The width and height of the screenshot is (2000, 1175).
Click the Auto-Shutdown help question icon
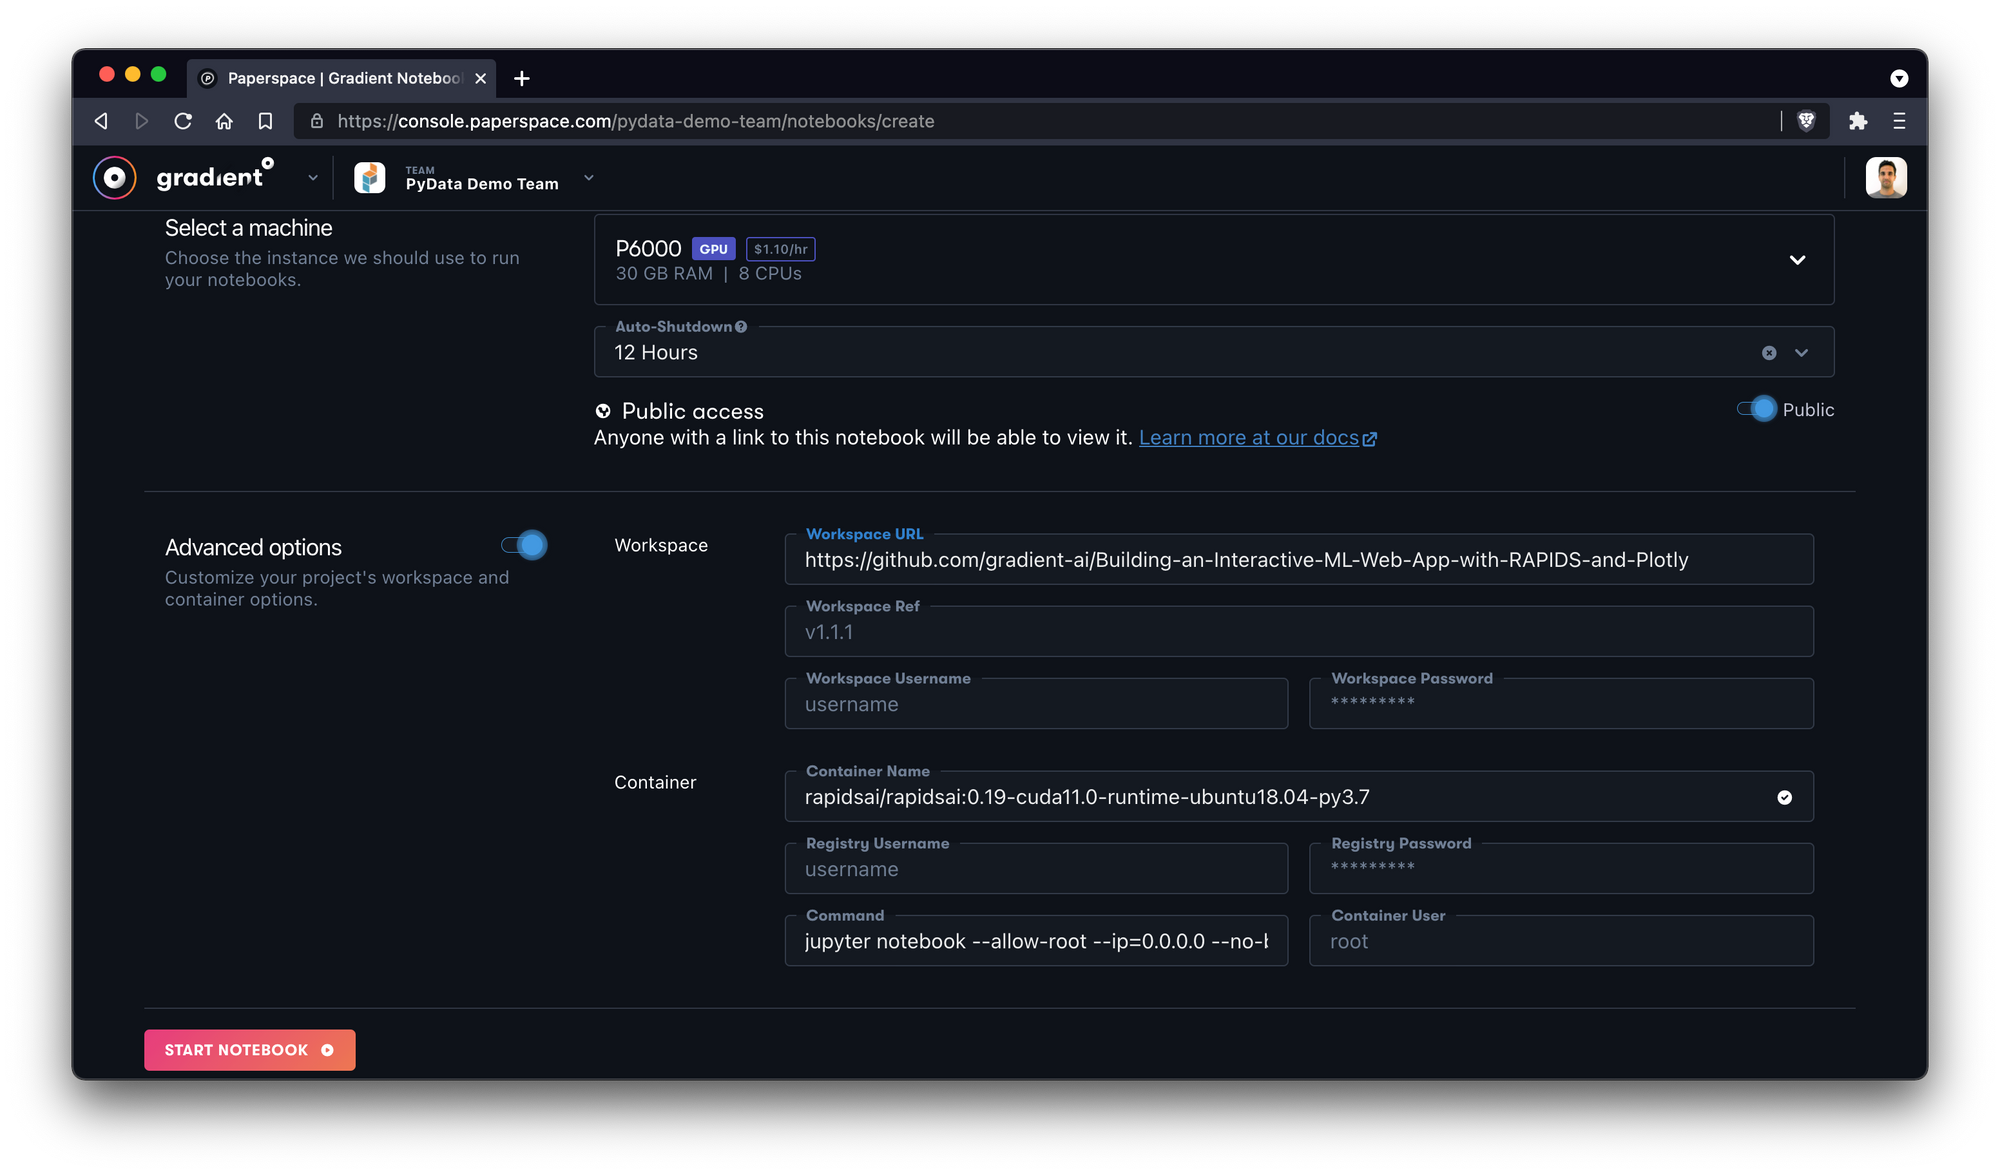tap(741, 327)
